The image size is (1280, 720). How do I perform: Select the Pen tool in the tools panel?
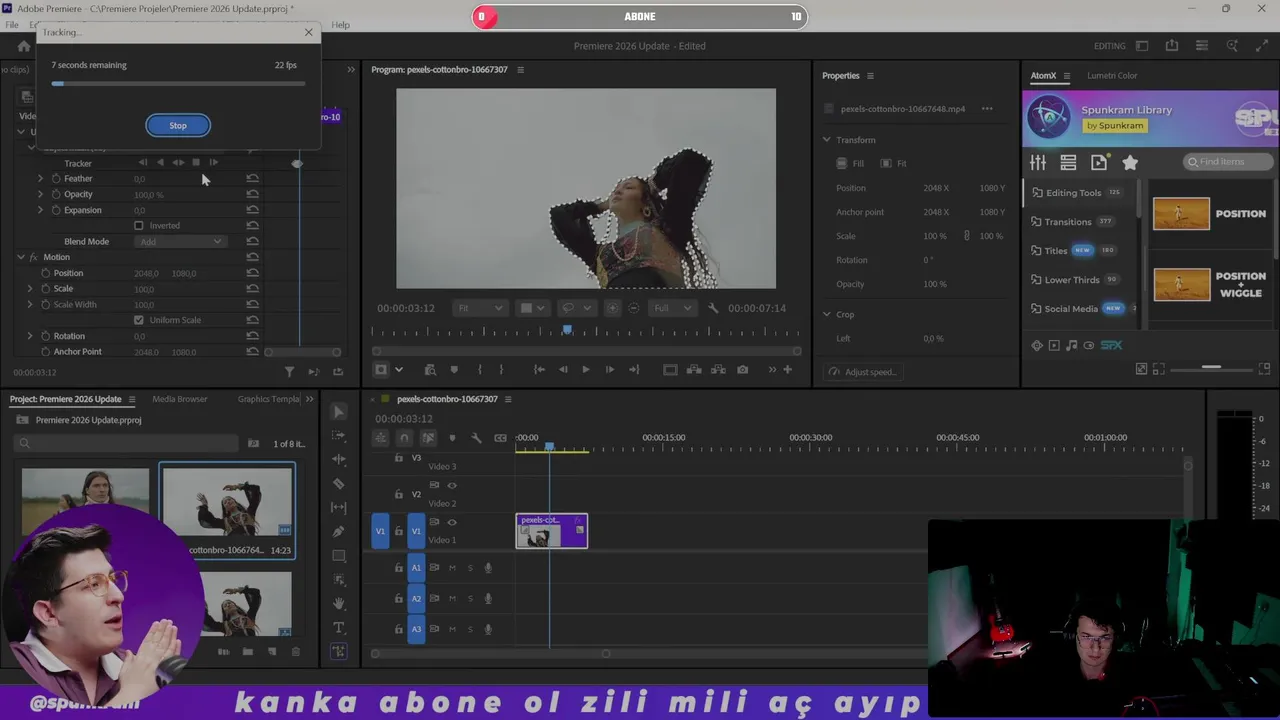(339, 532)
